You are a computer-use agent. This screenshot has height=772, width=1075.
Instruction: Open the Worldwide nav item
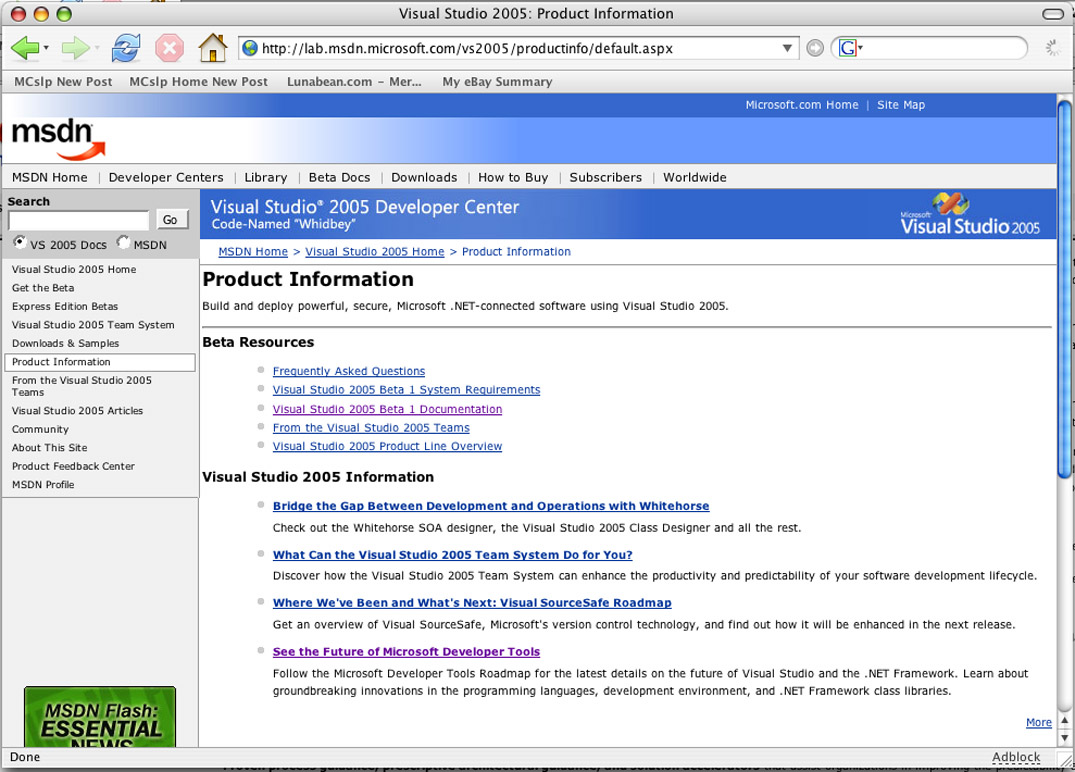pos(694,178)
